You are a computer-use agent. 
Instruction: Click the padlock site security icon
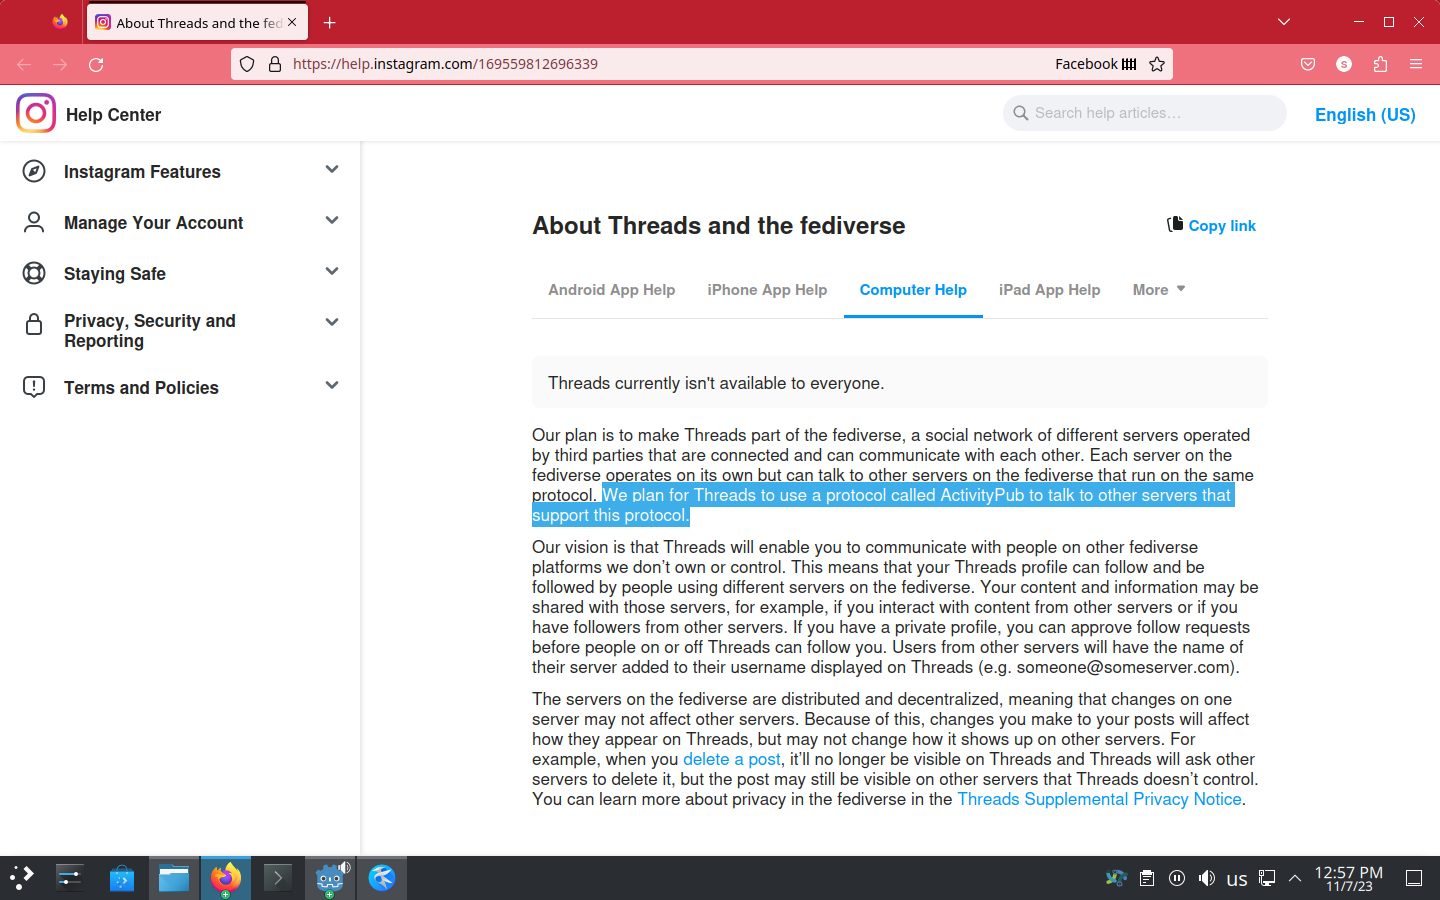(275, 64)
